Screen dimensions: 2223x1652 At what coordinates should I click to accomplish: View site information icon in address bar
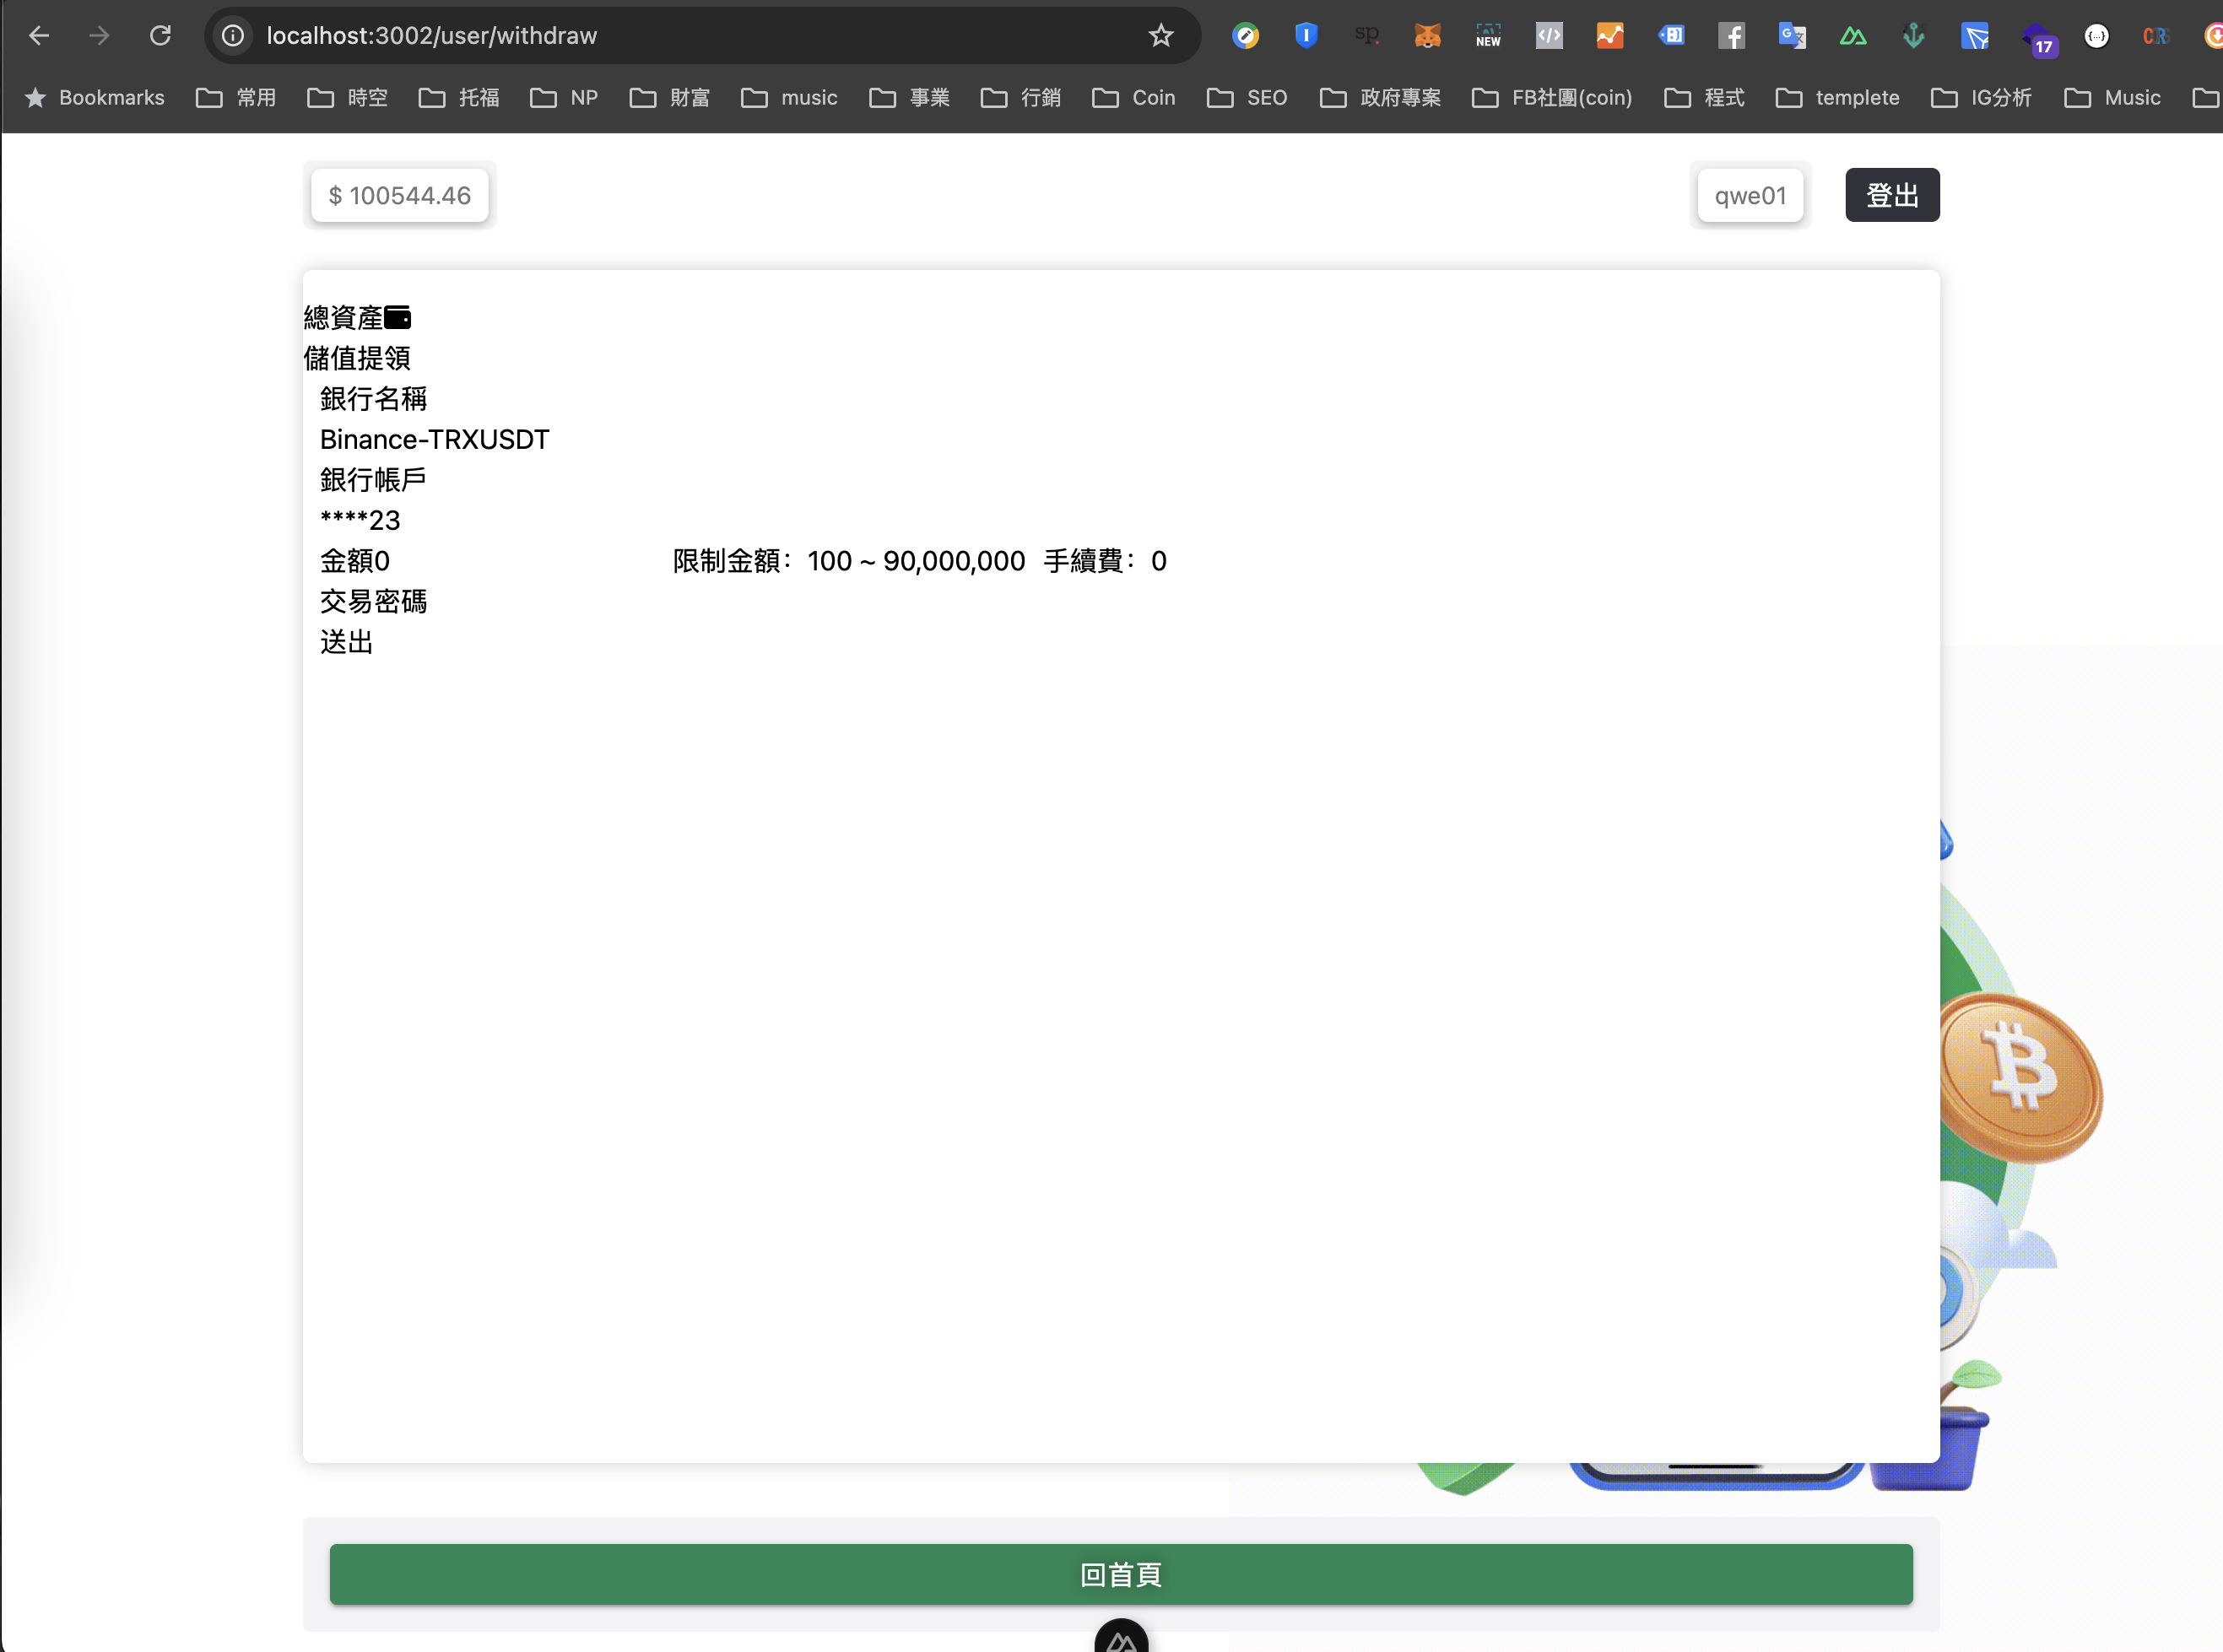point(233,36)
